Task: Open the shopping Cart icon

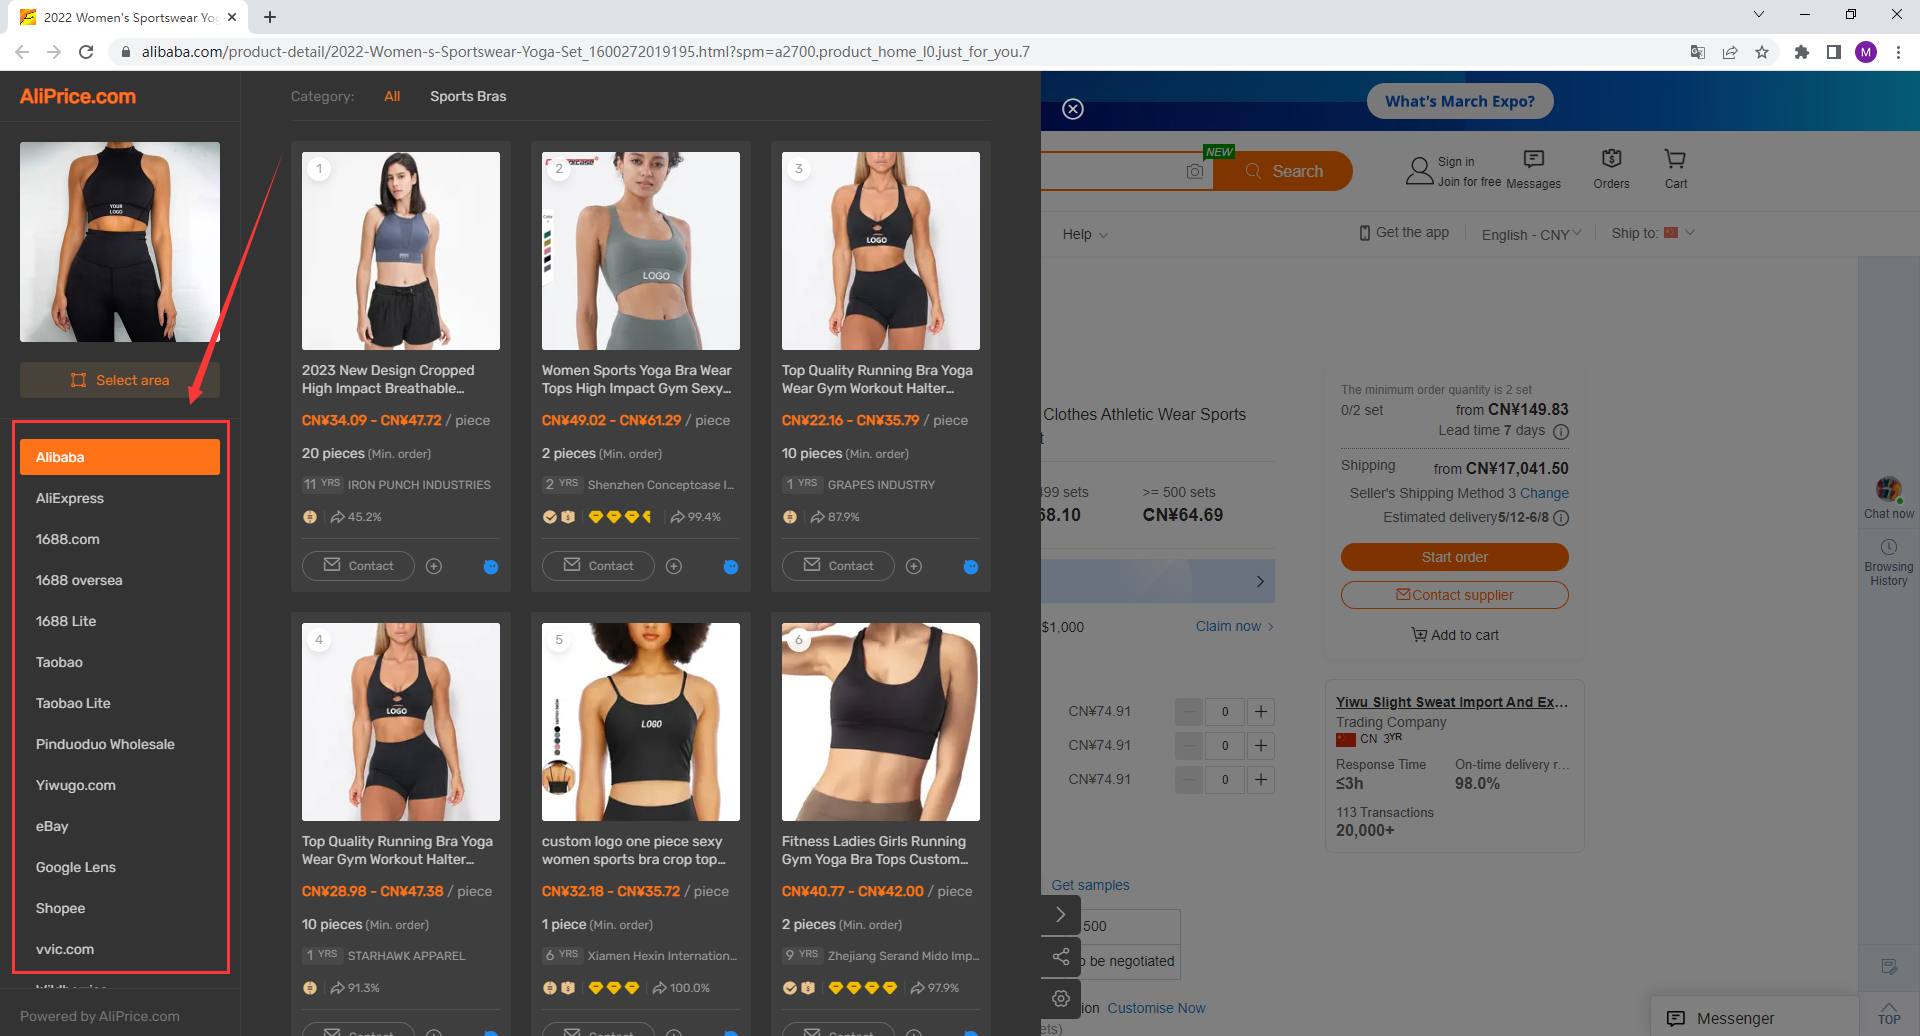Action: click(1675, 169)
